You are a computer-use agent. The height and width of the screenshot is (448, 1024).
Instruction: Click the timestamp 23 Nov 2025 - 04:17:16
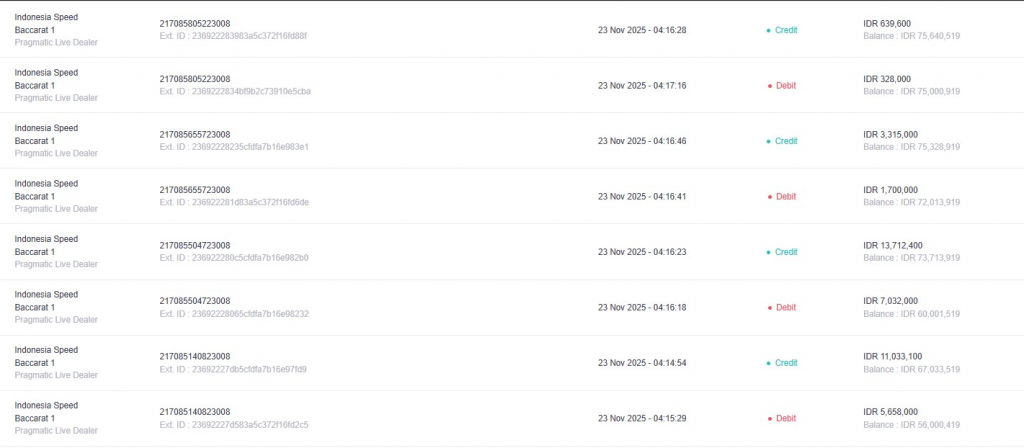click(x=642, y=86)
